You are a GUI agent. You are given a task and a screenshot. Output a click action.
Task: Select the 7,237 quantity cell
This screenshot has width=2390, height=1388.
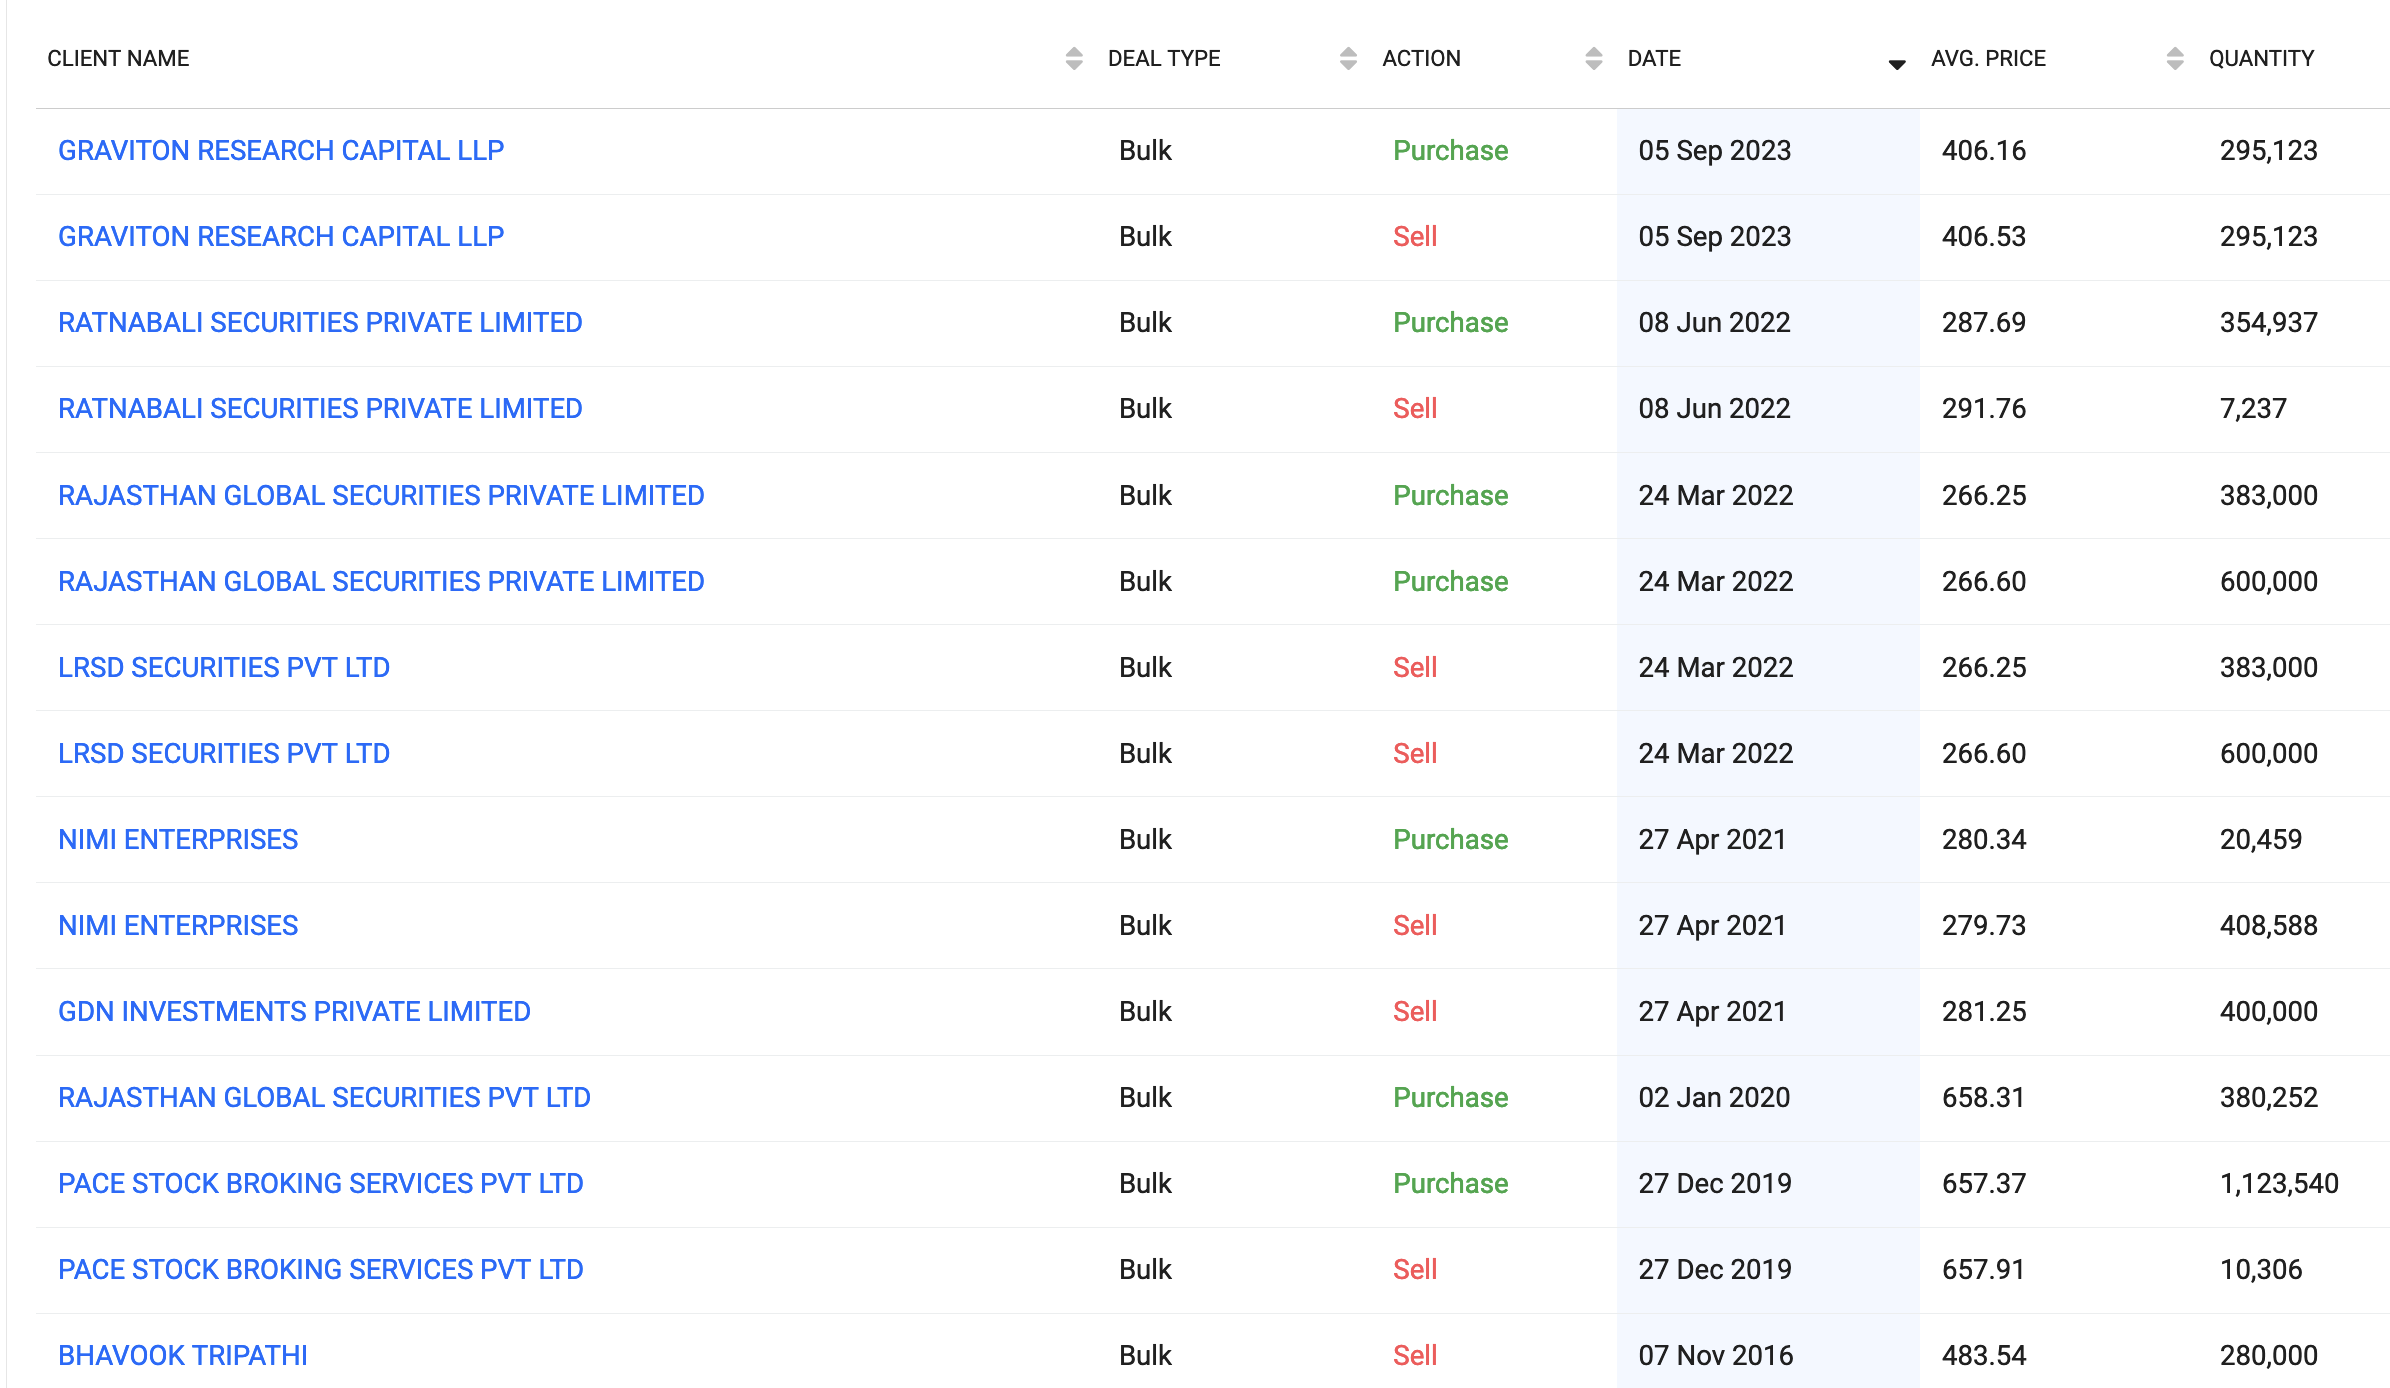click(2253, 409)
